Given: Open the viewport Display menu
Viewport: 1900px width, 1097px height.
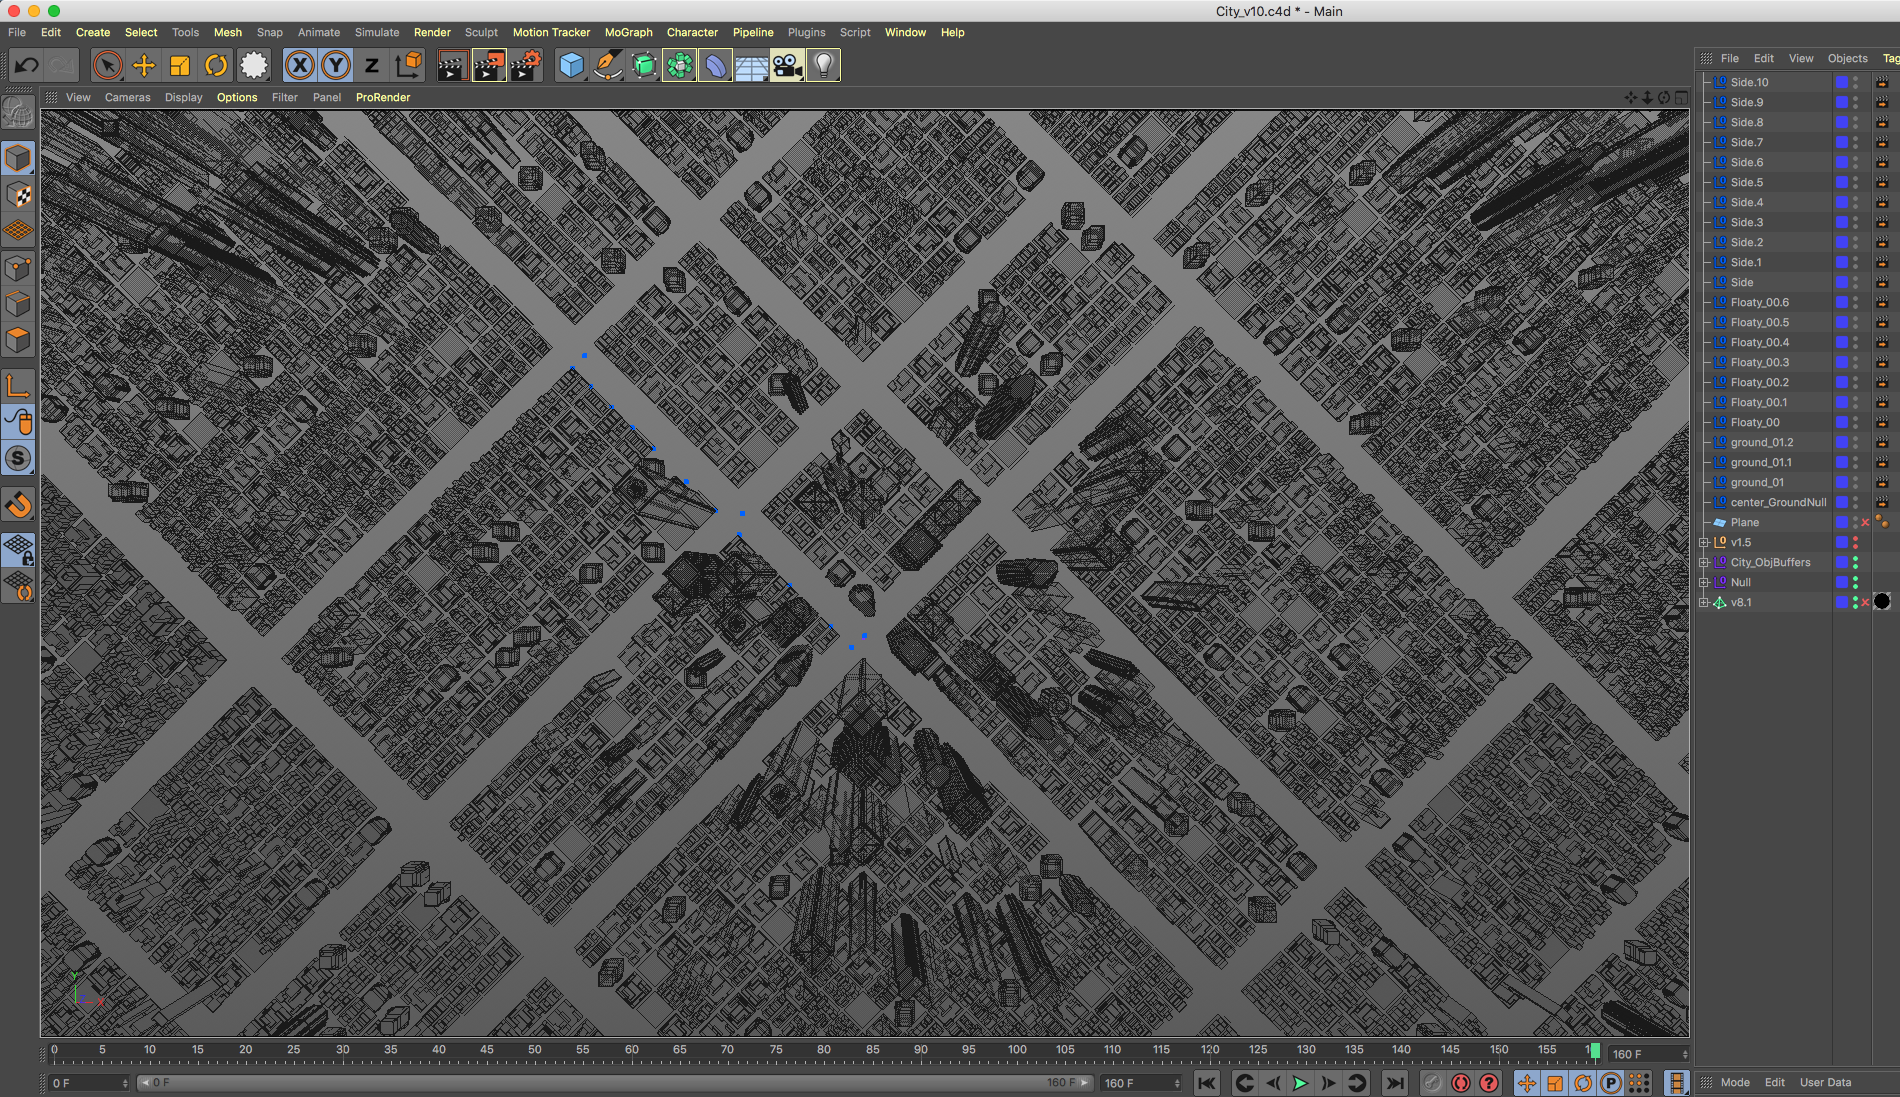Looking at the screenshot, I should click(183, 97).
